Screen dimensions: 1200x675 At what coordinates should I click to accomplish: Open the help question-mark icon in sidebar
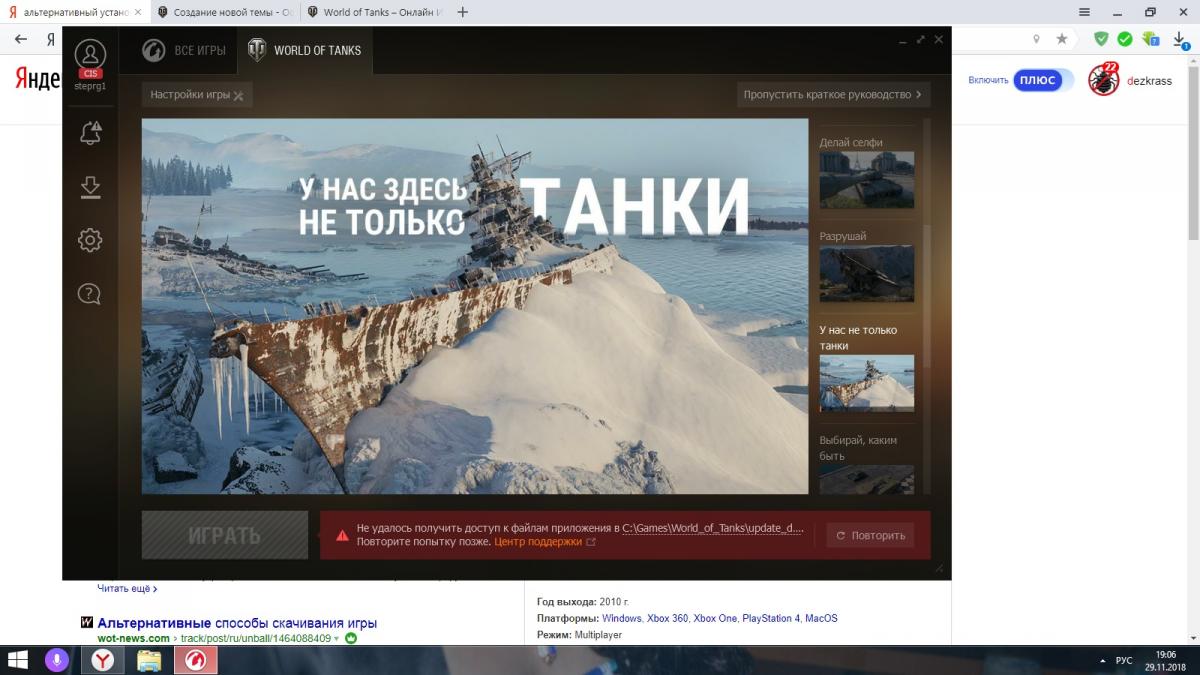click(x=90, y=293)
